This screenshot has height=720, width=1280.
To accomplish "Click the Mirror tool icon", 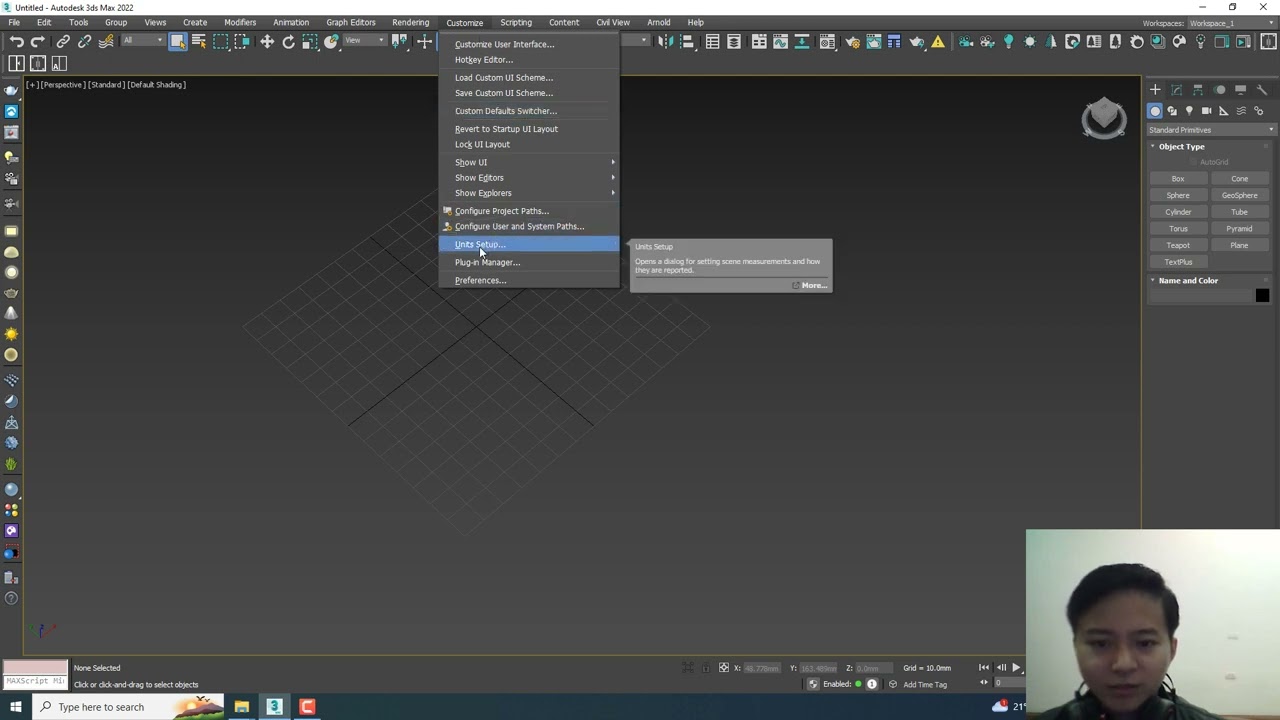I will [665, 41].
